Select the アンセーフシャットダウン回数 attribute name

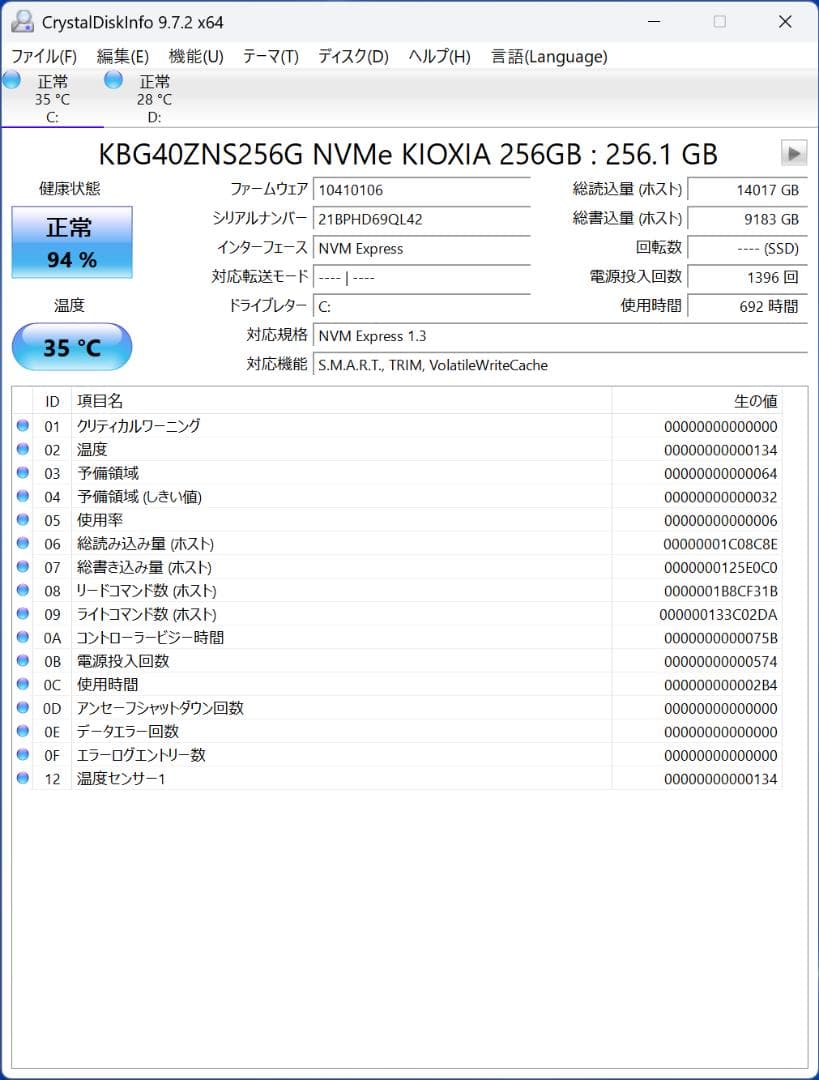coord(160,708)
